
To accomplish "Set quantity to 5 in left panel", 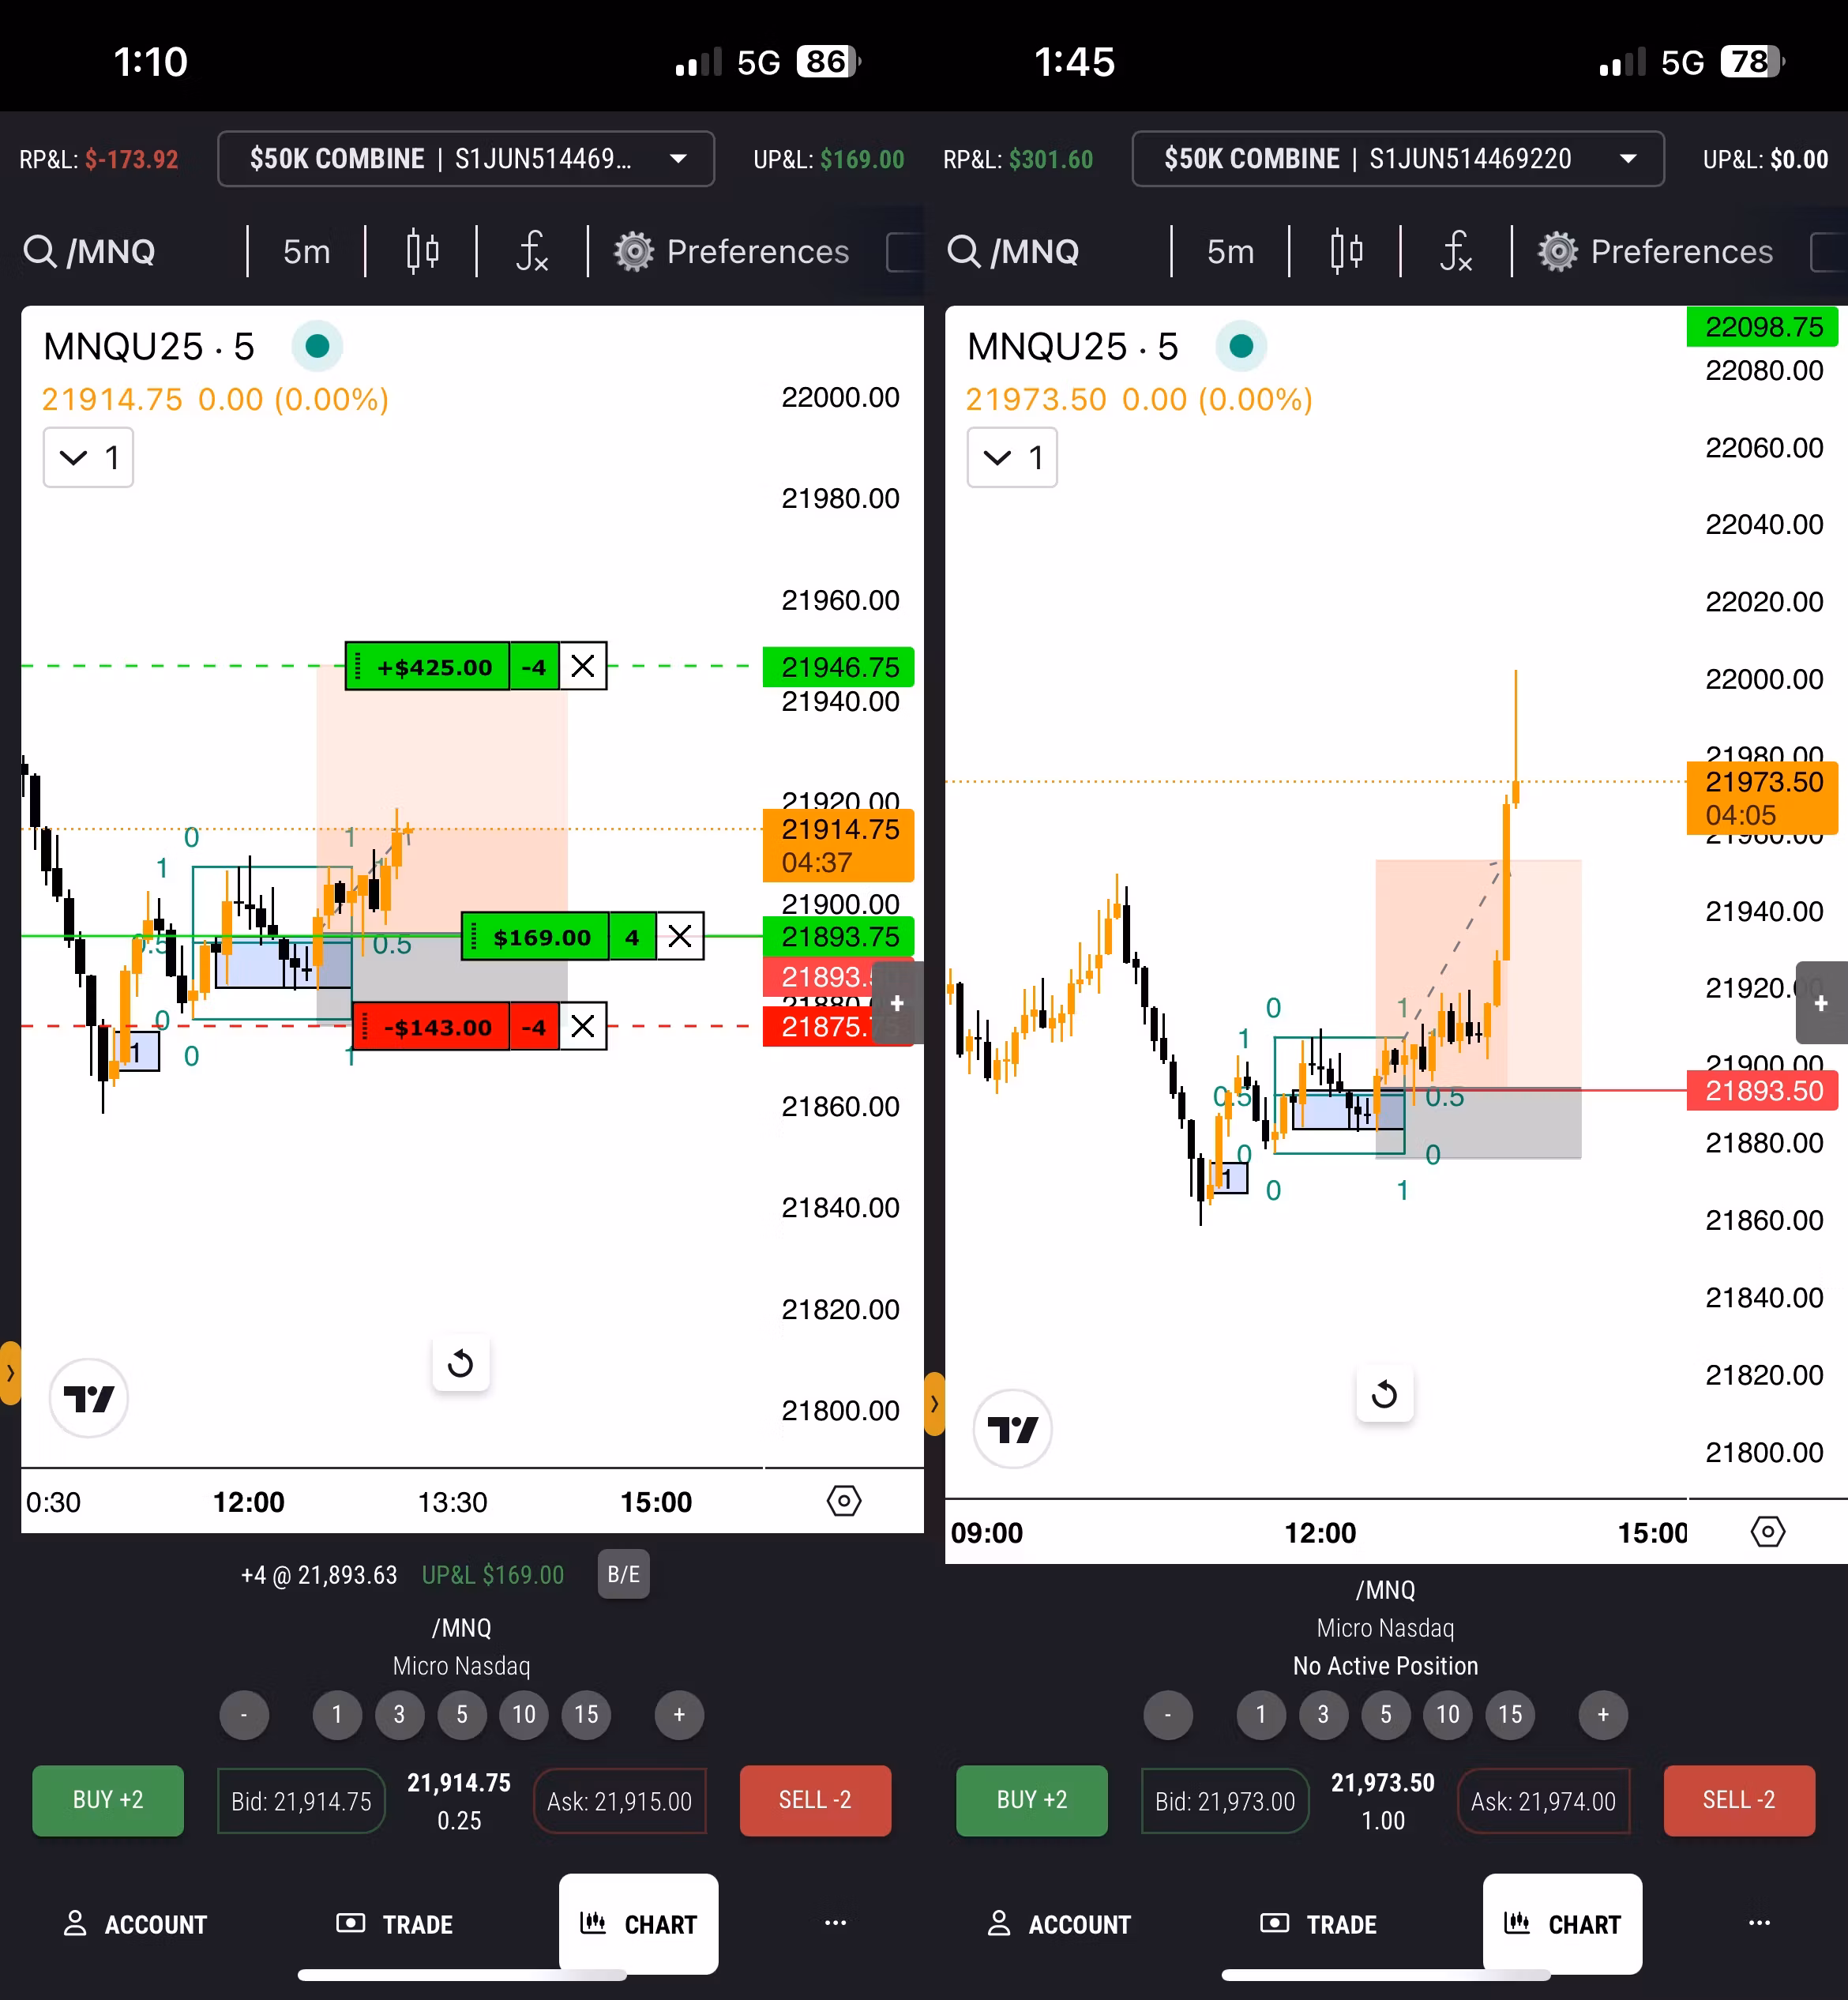I will (462, 1715).
